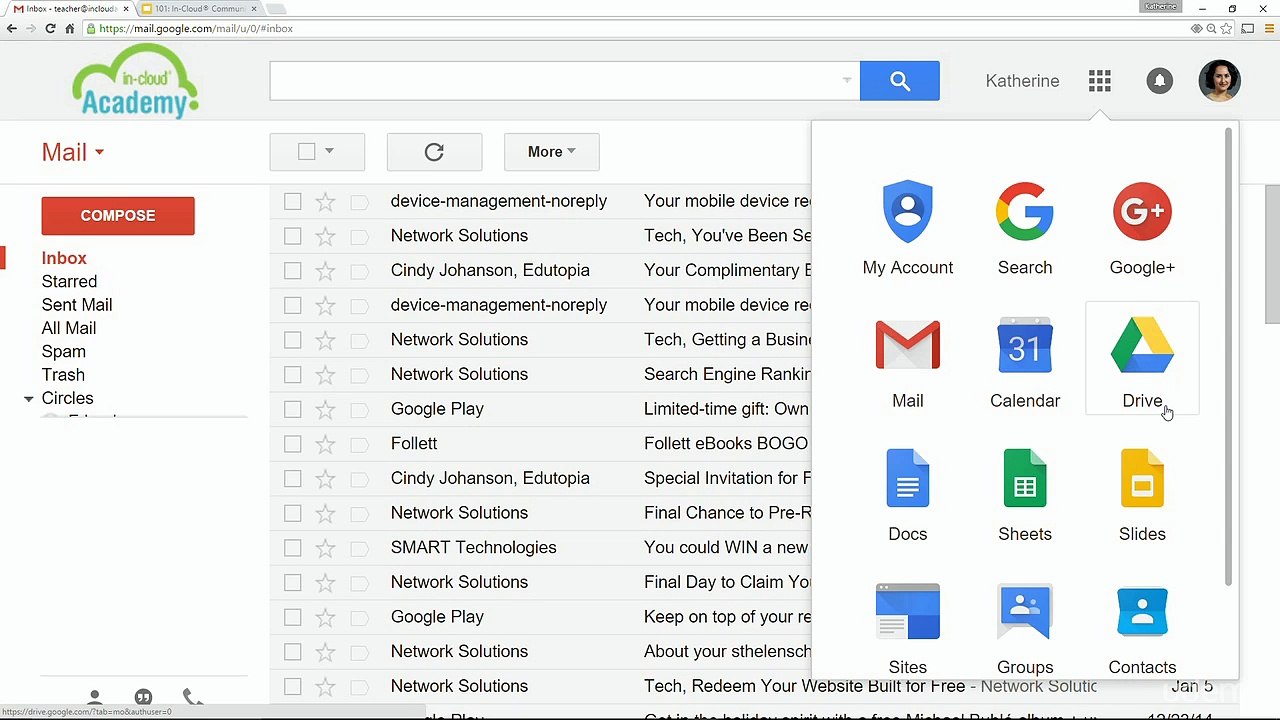
Task: Open the Trash folder
Action: (x=63, y=375)
